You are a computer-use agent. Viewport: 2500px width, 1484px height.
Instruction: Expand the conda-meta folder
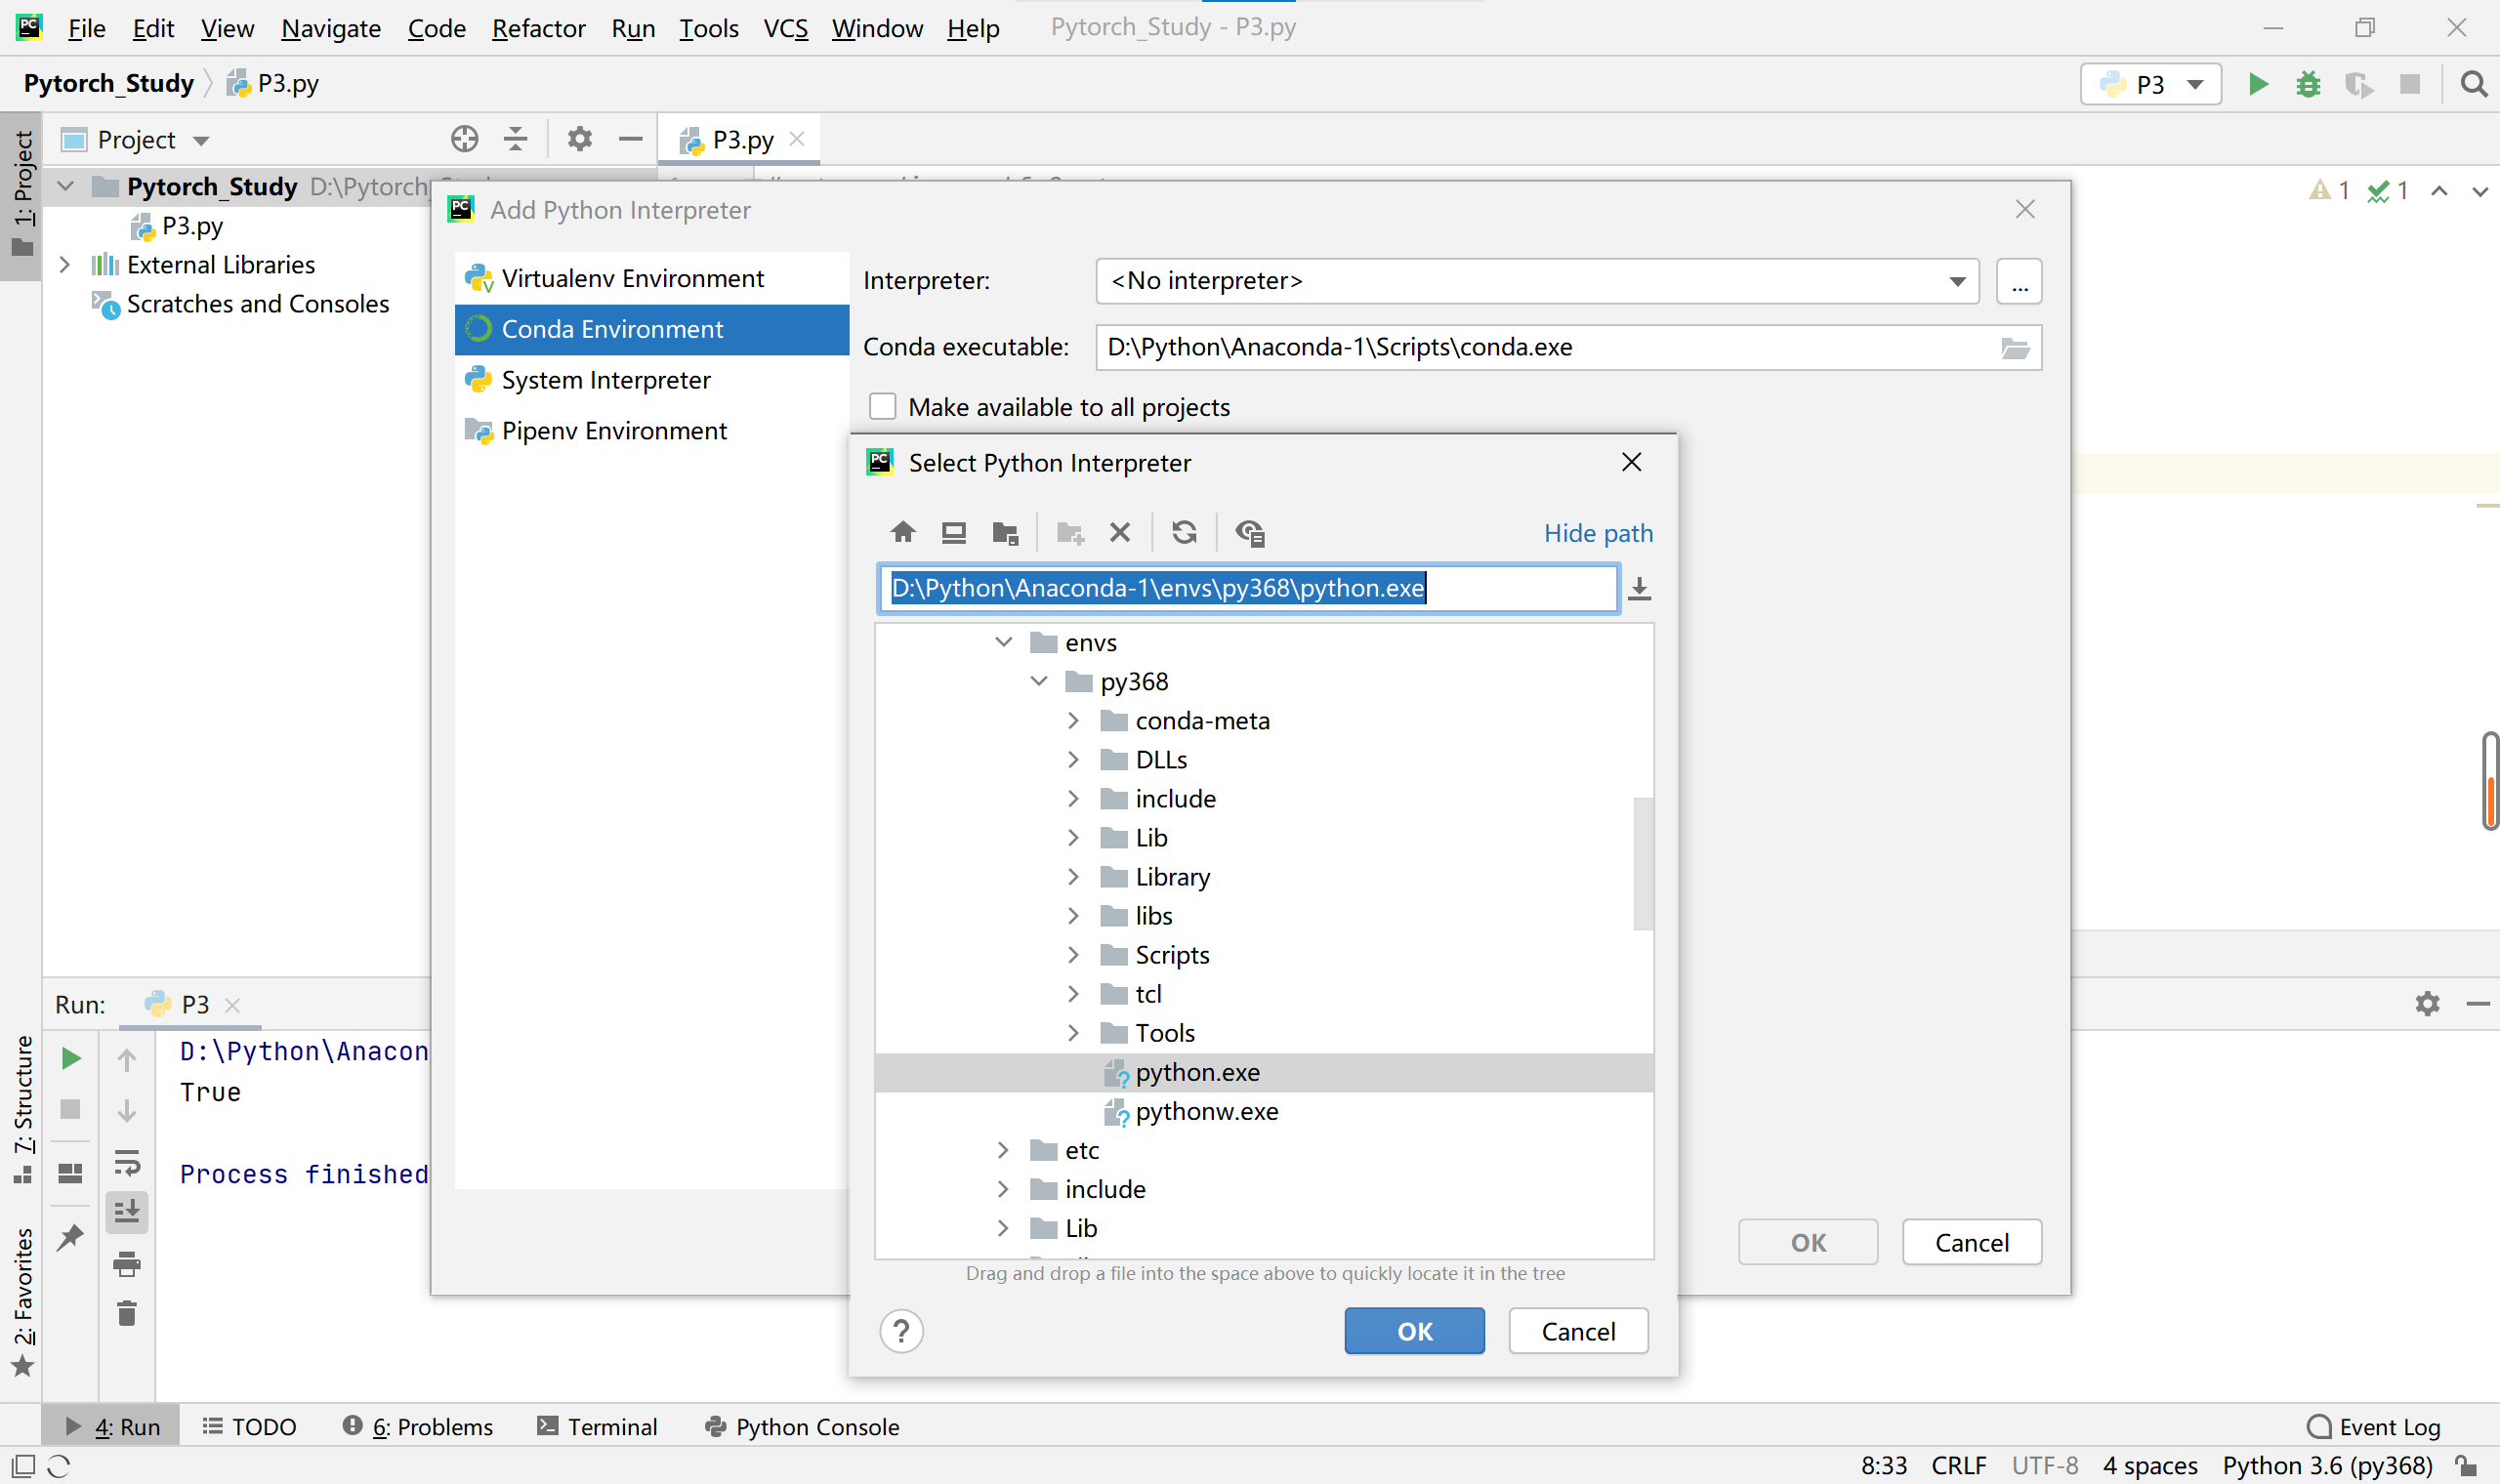click(x=1074, y=720)
